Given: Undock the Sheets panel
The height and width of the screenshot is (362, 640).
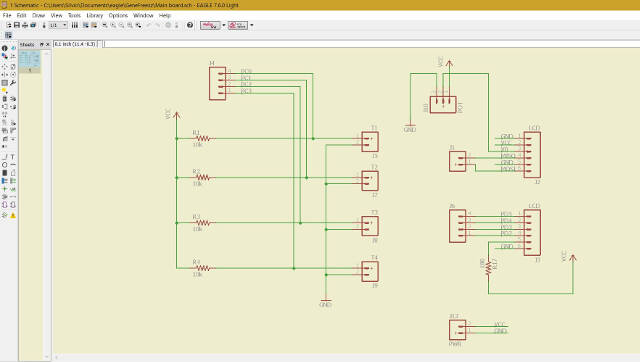Looking at the screenshot, I should (x=42, y=44).
